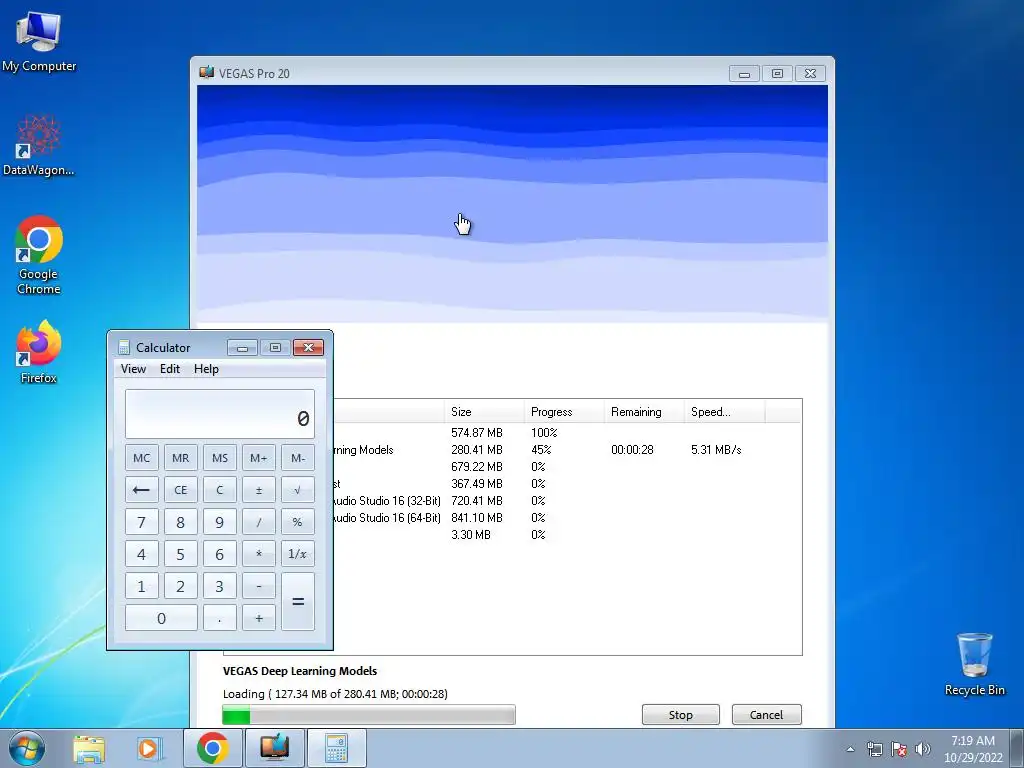Click the network tray icon
Image resolution: width=1024 pixels, height=768 pixels.
[874, 749]
